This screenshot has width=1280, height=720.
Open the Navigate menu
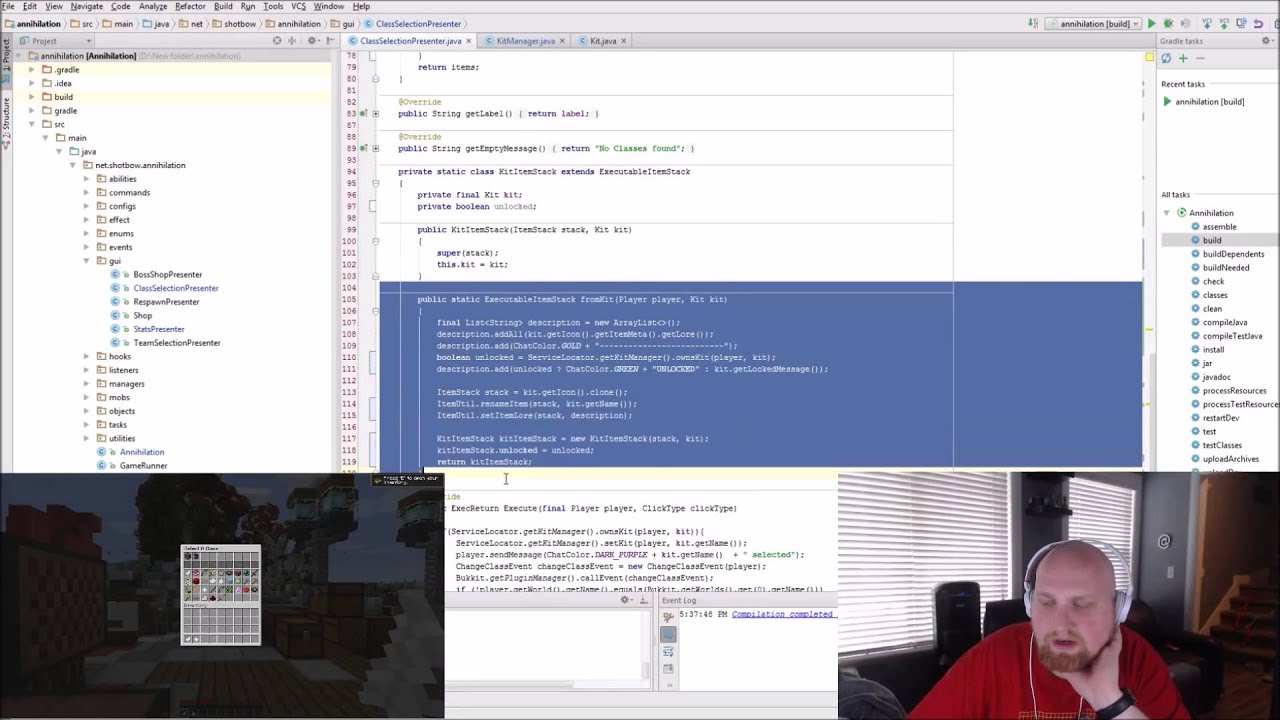click(x=86, y=6)
